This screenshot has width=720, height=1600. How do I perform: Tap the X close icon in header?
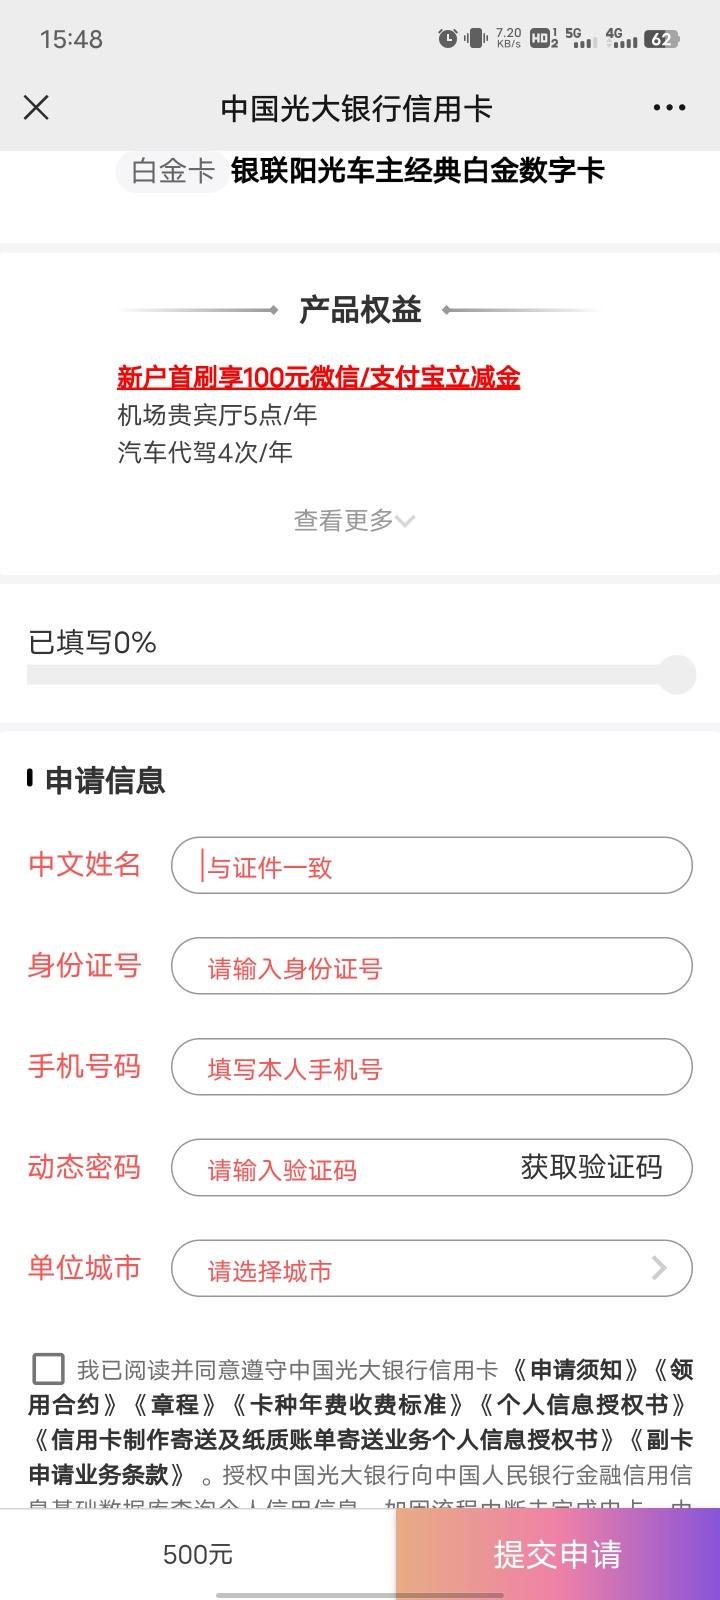(36, 108)
